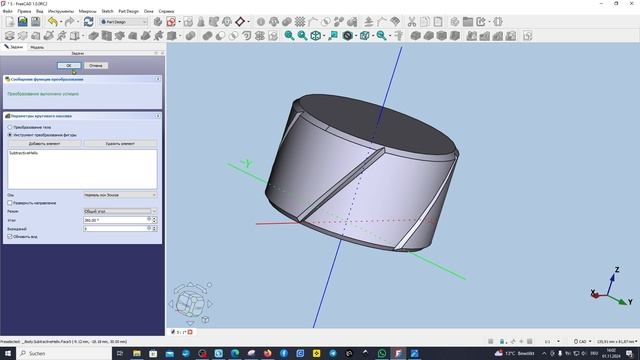This screenshot has height=360, width=640.
Task: Click the Copy icon next to scissors
Action: tap(424, 22)
